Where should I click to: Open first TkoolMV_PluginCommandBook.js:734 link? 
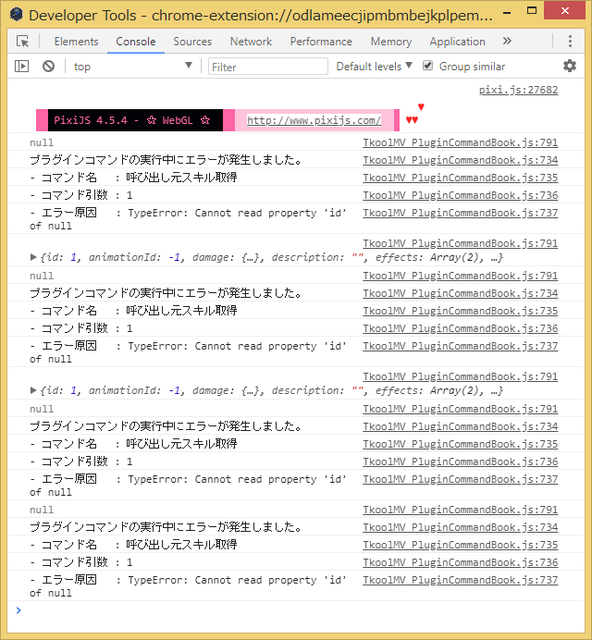tap(460, 160)
